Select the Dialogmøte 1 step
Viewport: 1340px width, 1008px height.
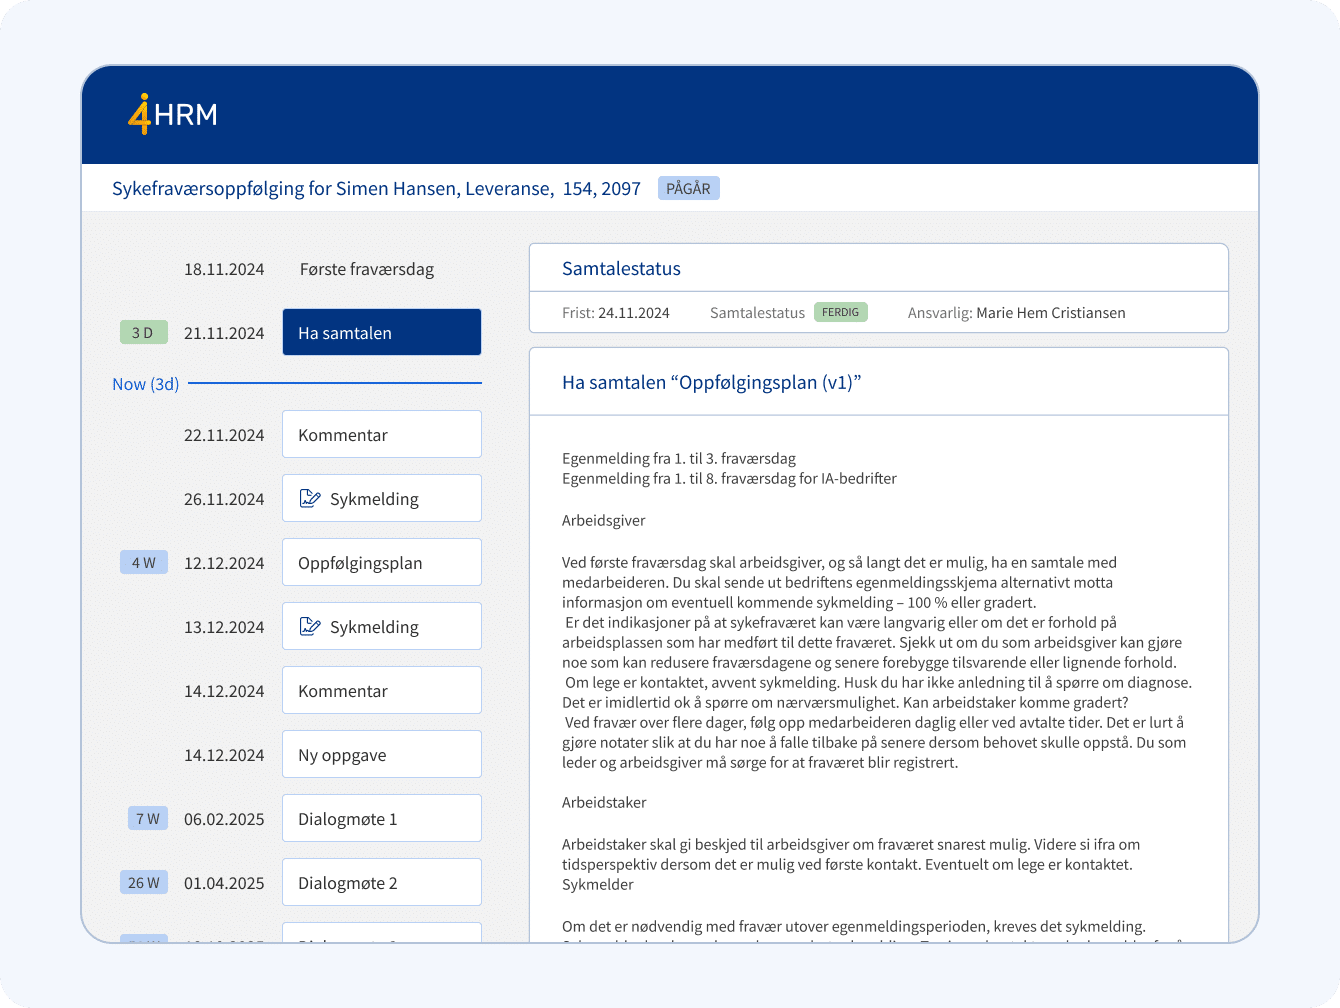coord(381,819)
